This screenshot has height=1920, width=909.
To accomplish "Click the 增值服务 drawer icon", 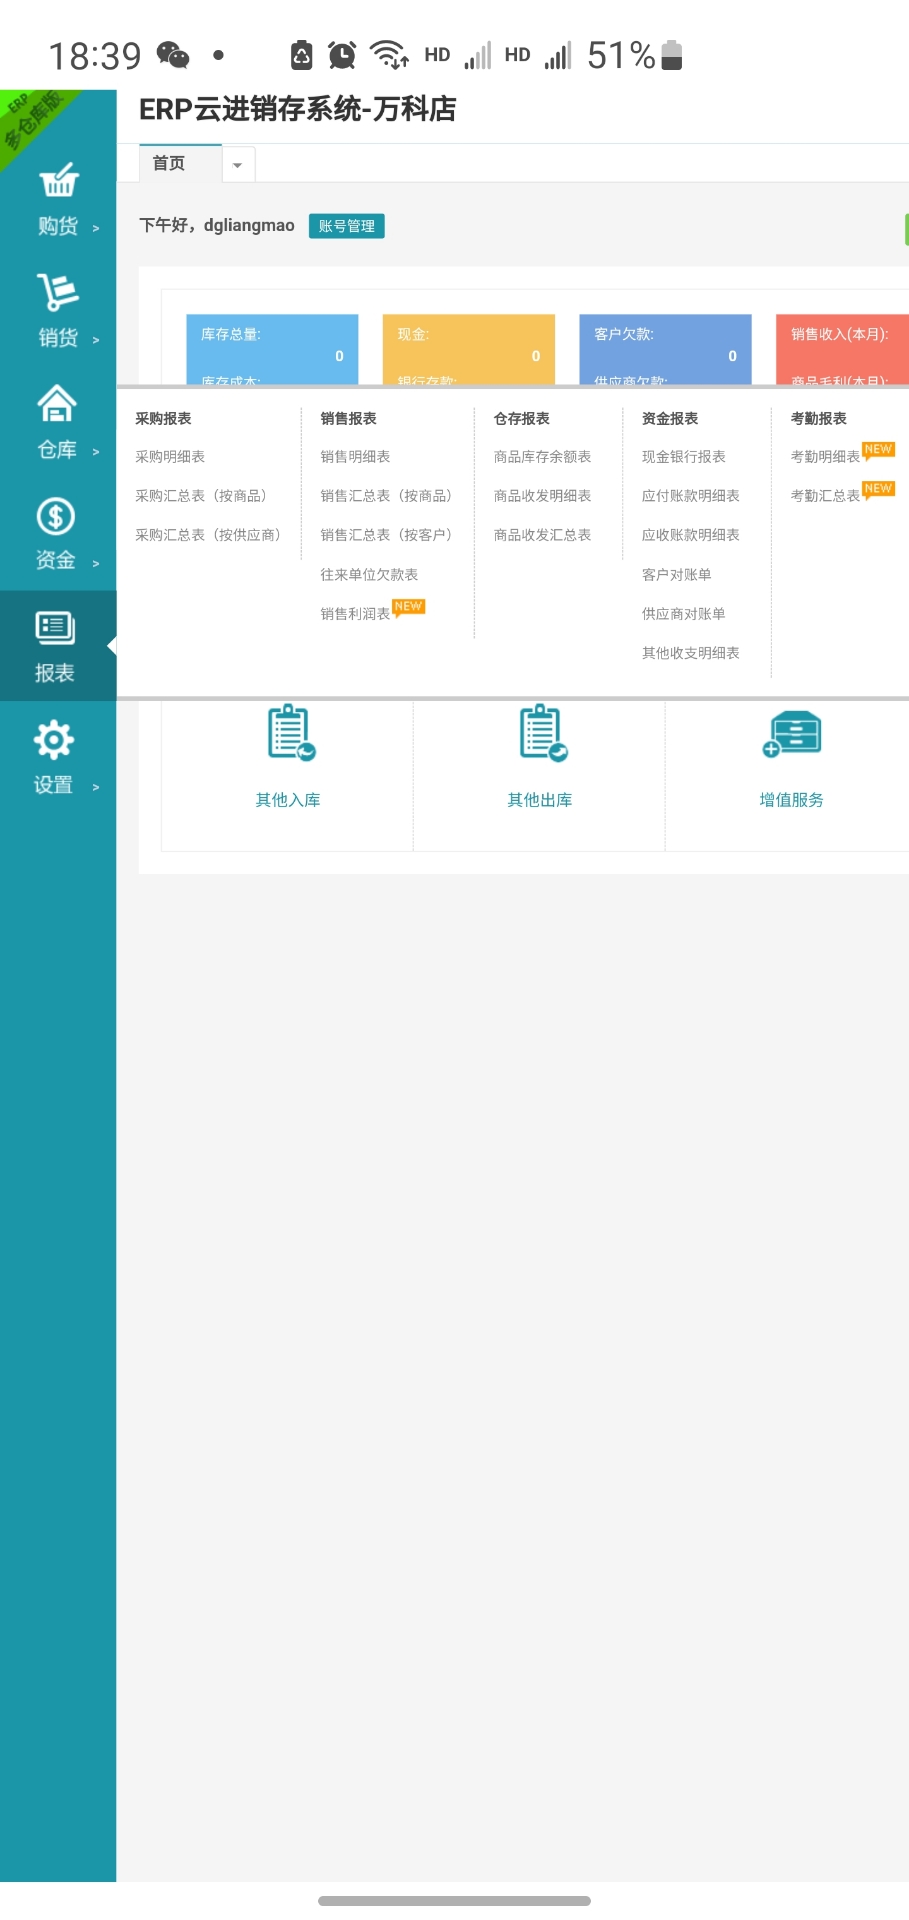I will (x=792, y=735).
